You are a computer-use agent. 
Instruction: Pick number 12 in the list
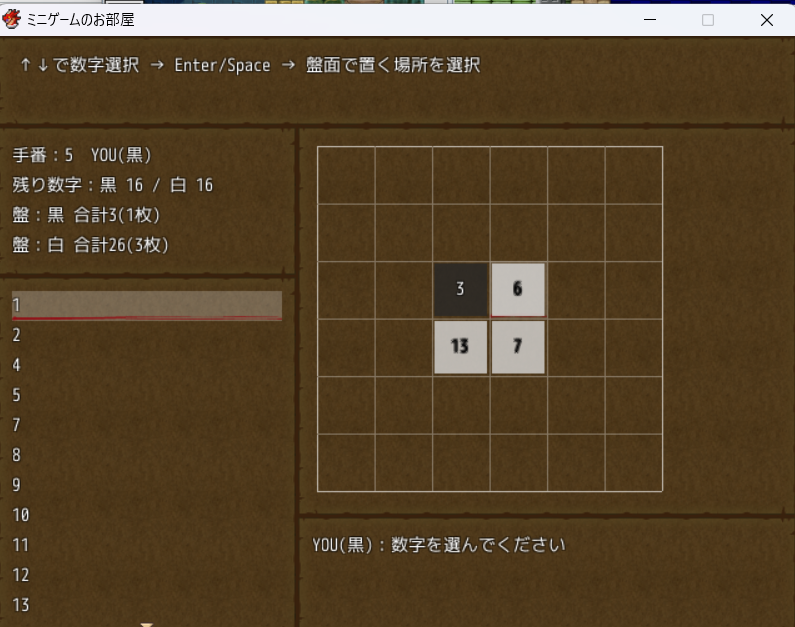point(146,575)
